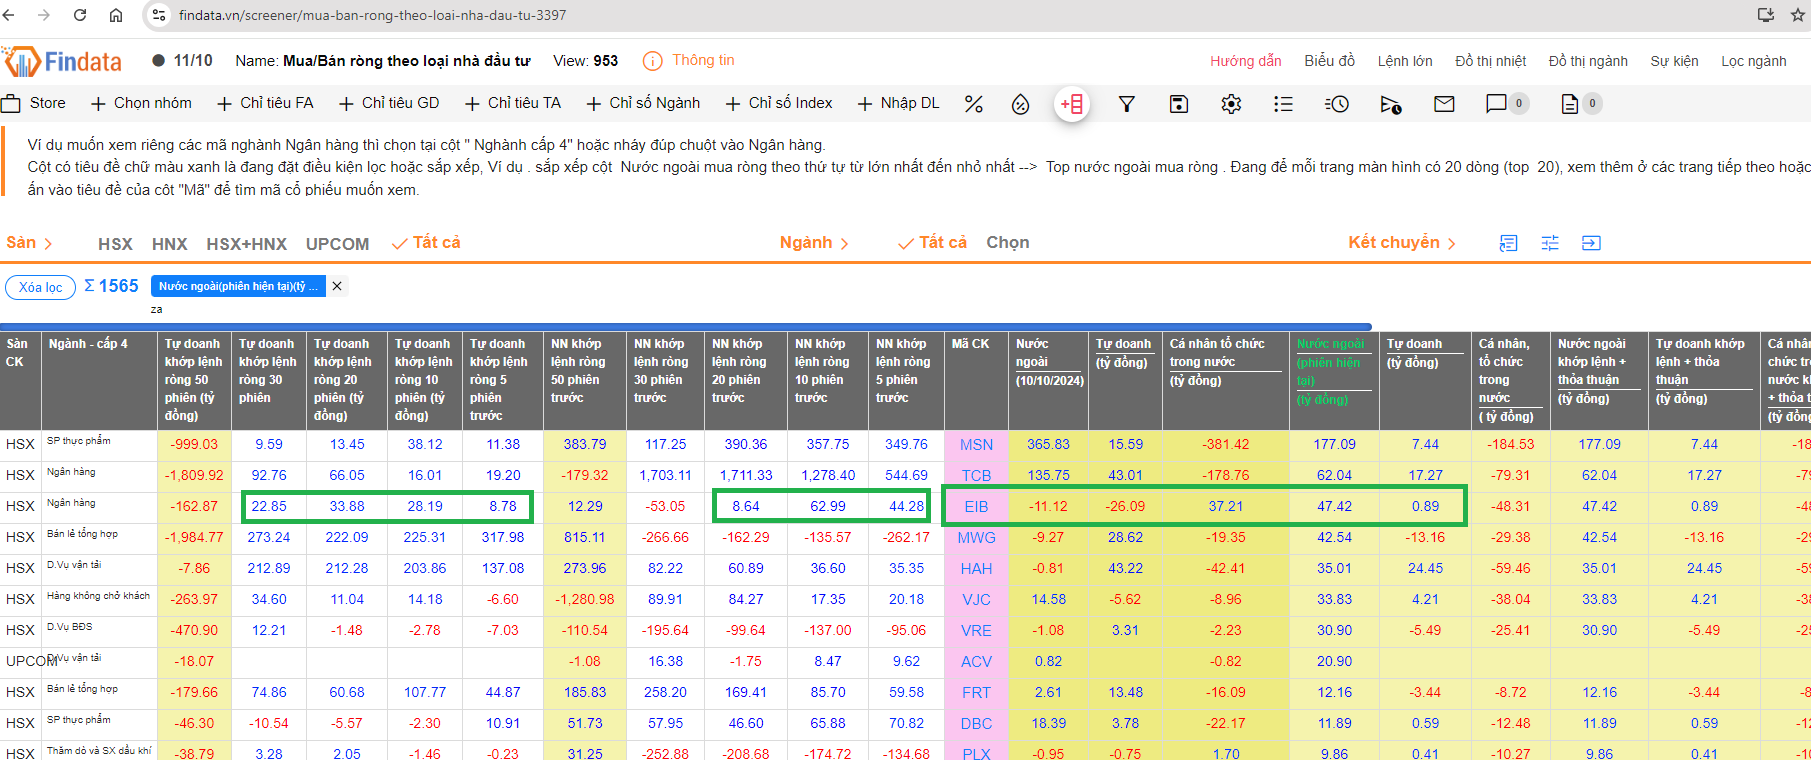Select the HSX+HNX exchange filter
Image resolution: width=1811 pixels, height=760 pixels.
point(246,244)
